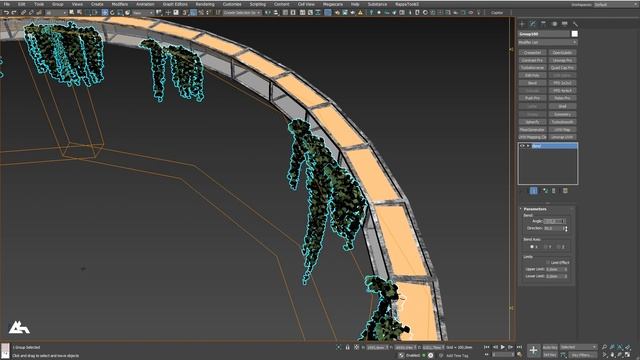Image resolution: width=640 pixels, height=360 pixels.
Task: Click the Auto Key button
Action: (x=550, y=347)
